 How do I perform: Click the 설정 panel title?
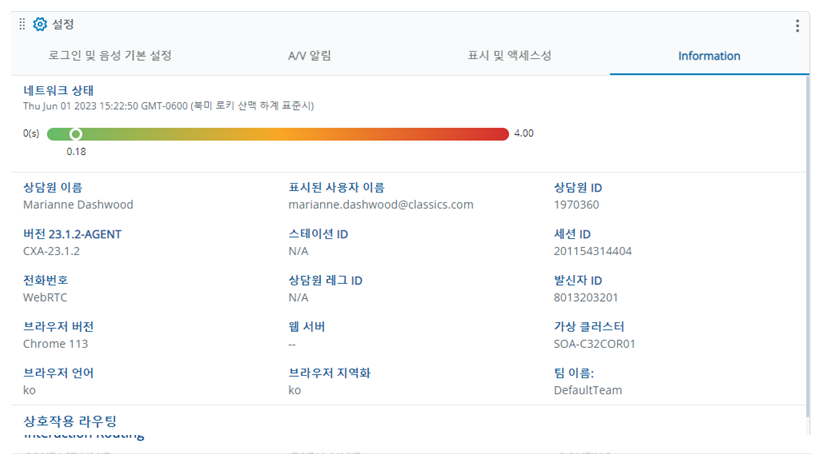[x=63, y=24]
